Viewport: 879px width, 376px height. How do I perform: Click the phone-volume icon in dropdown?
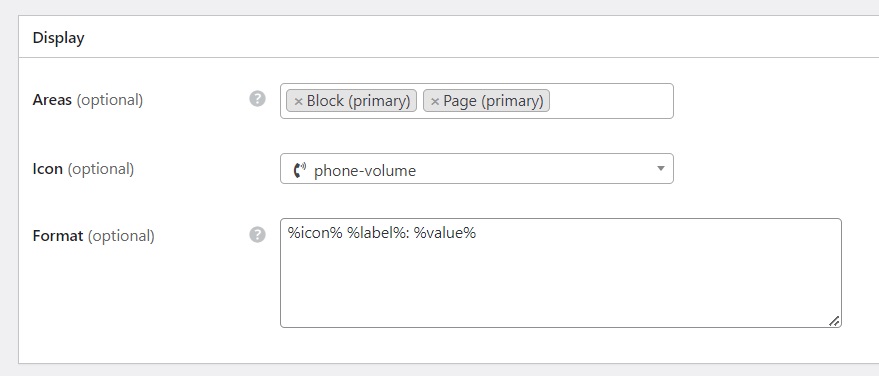click(x=300, y=170)
